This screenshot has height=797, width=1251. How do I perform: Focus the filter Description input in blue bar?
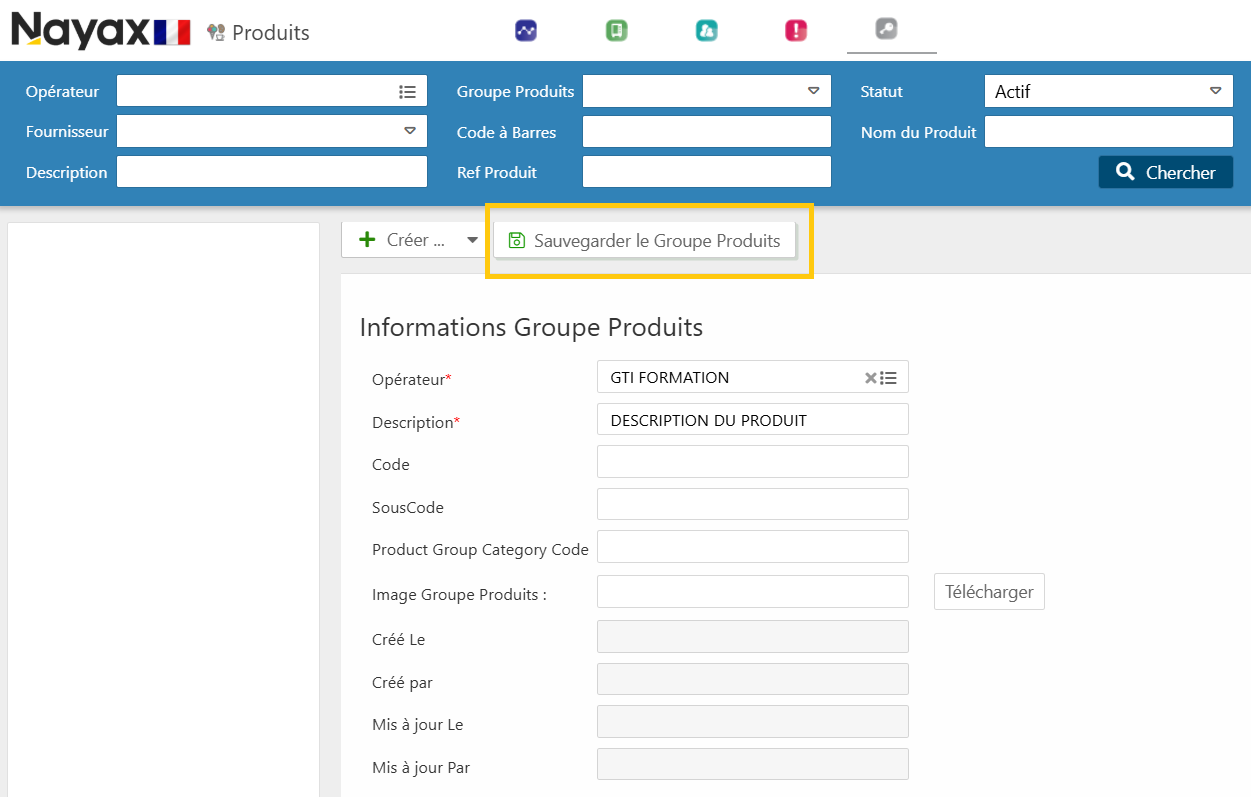coord(272,172)
